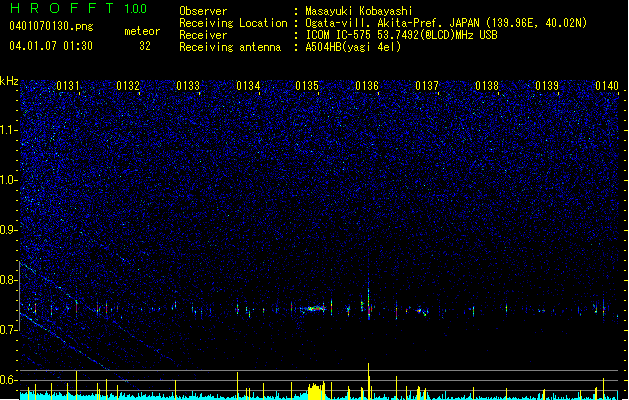Click the 'Receiver' field label

(203, 35)
